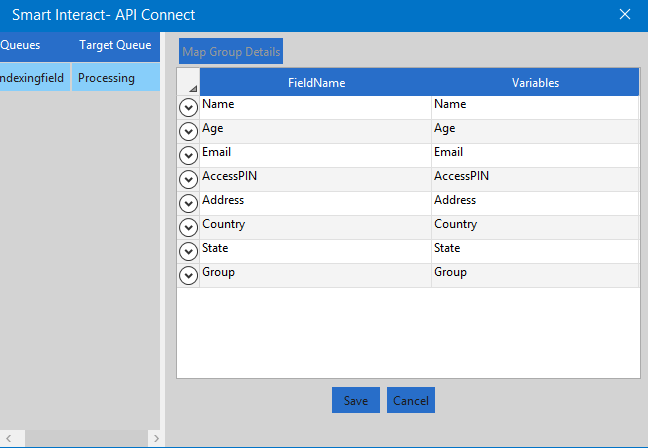Click the grid select-all corner triangle
Image resolution: width=648 pixels, height=448 pixels.
189,84
